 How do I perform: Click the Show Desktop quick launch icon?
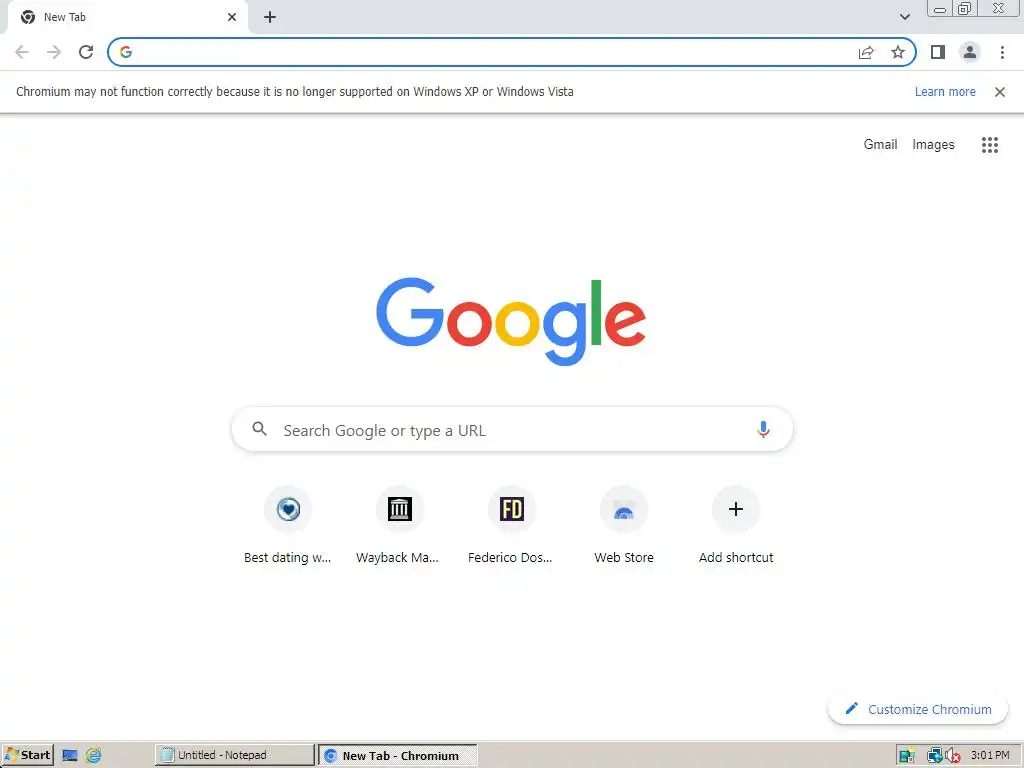point(70,756)
